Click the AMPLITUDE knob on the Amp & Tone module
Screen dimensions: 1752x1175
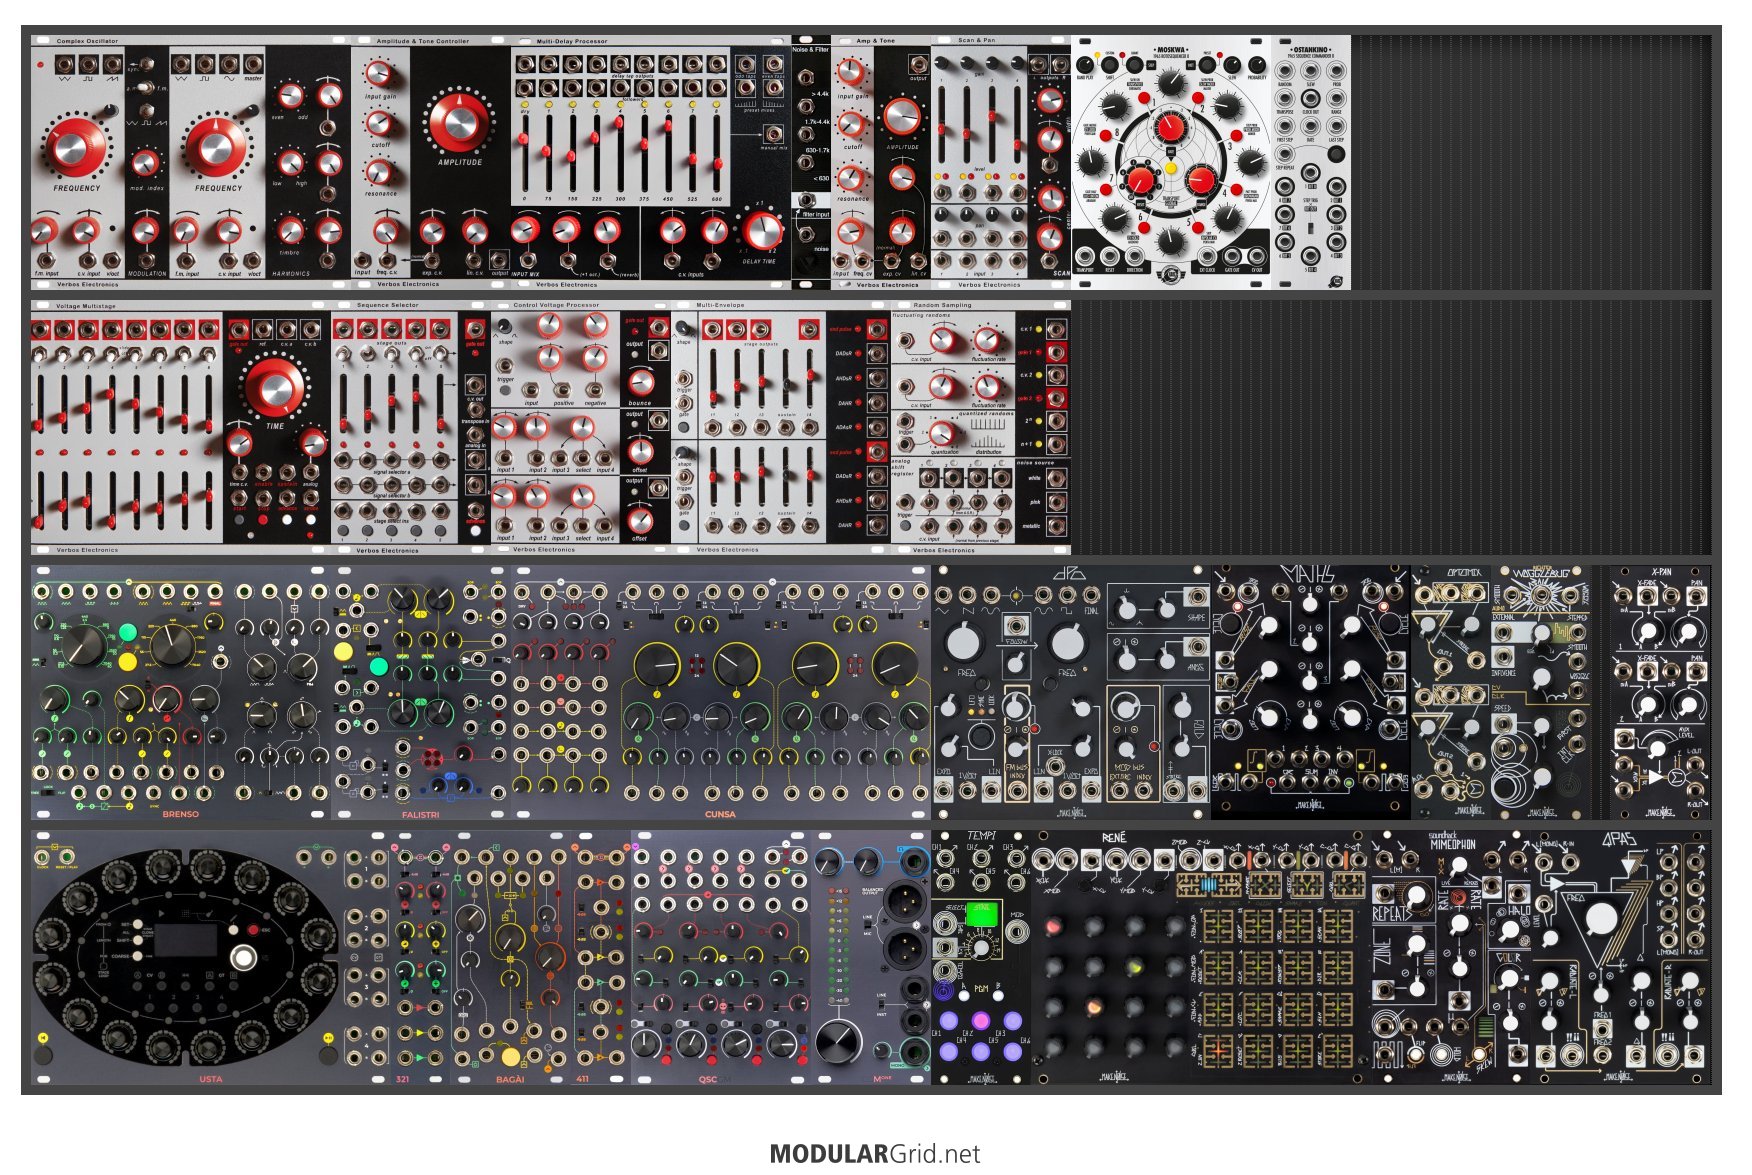[902, 116]
